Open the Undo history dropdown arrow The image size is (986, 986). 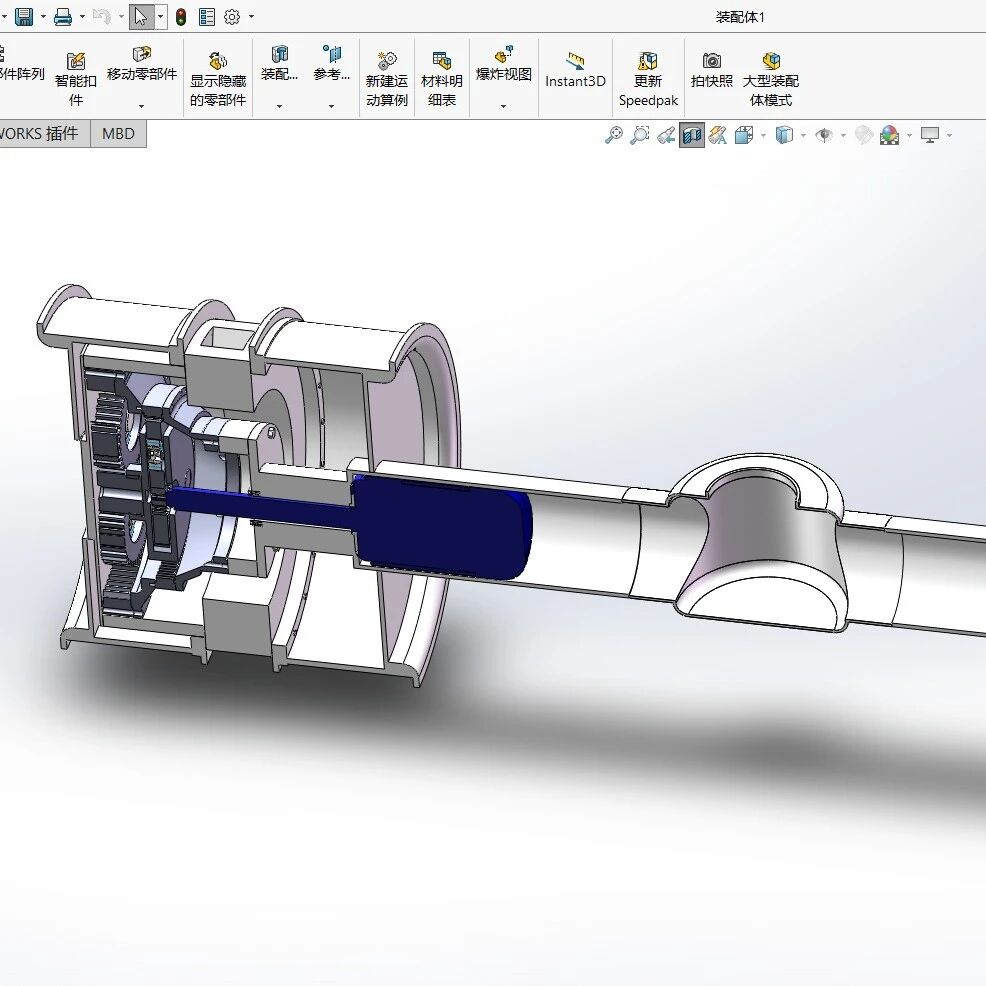click(x=121, y=17)
